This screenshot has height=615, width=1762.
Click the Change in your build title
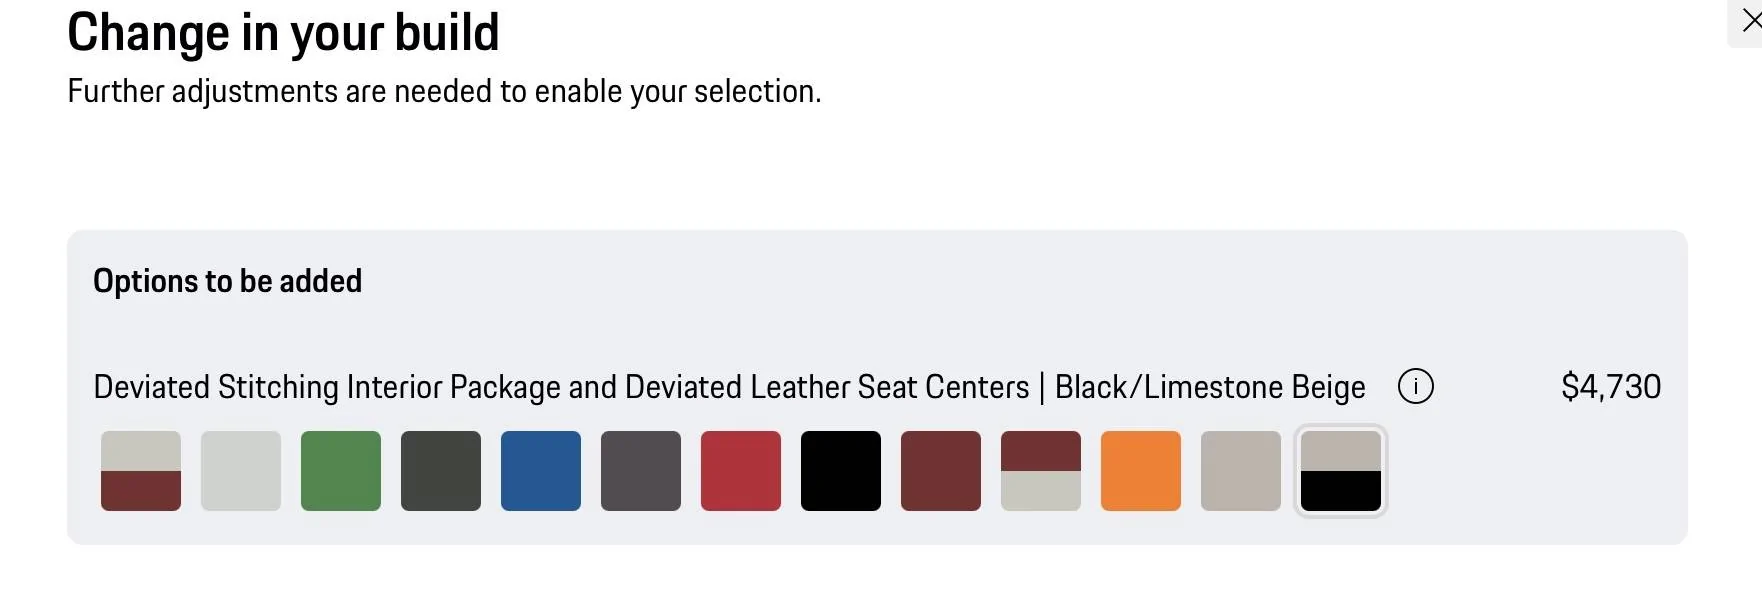coord(283,32)
